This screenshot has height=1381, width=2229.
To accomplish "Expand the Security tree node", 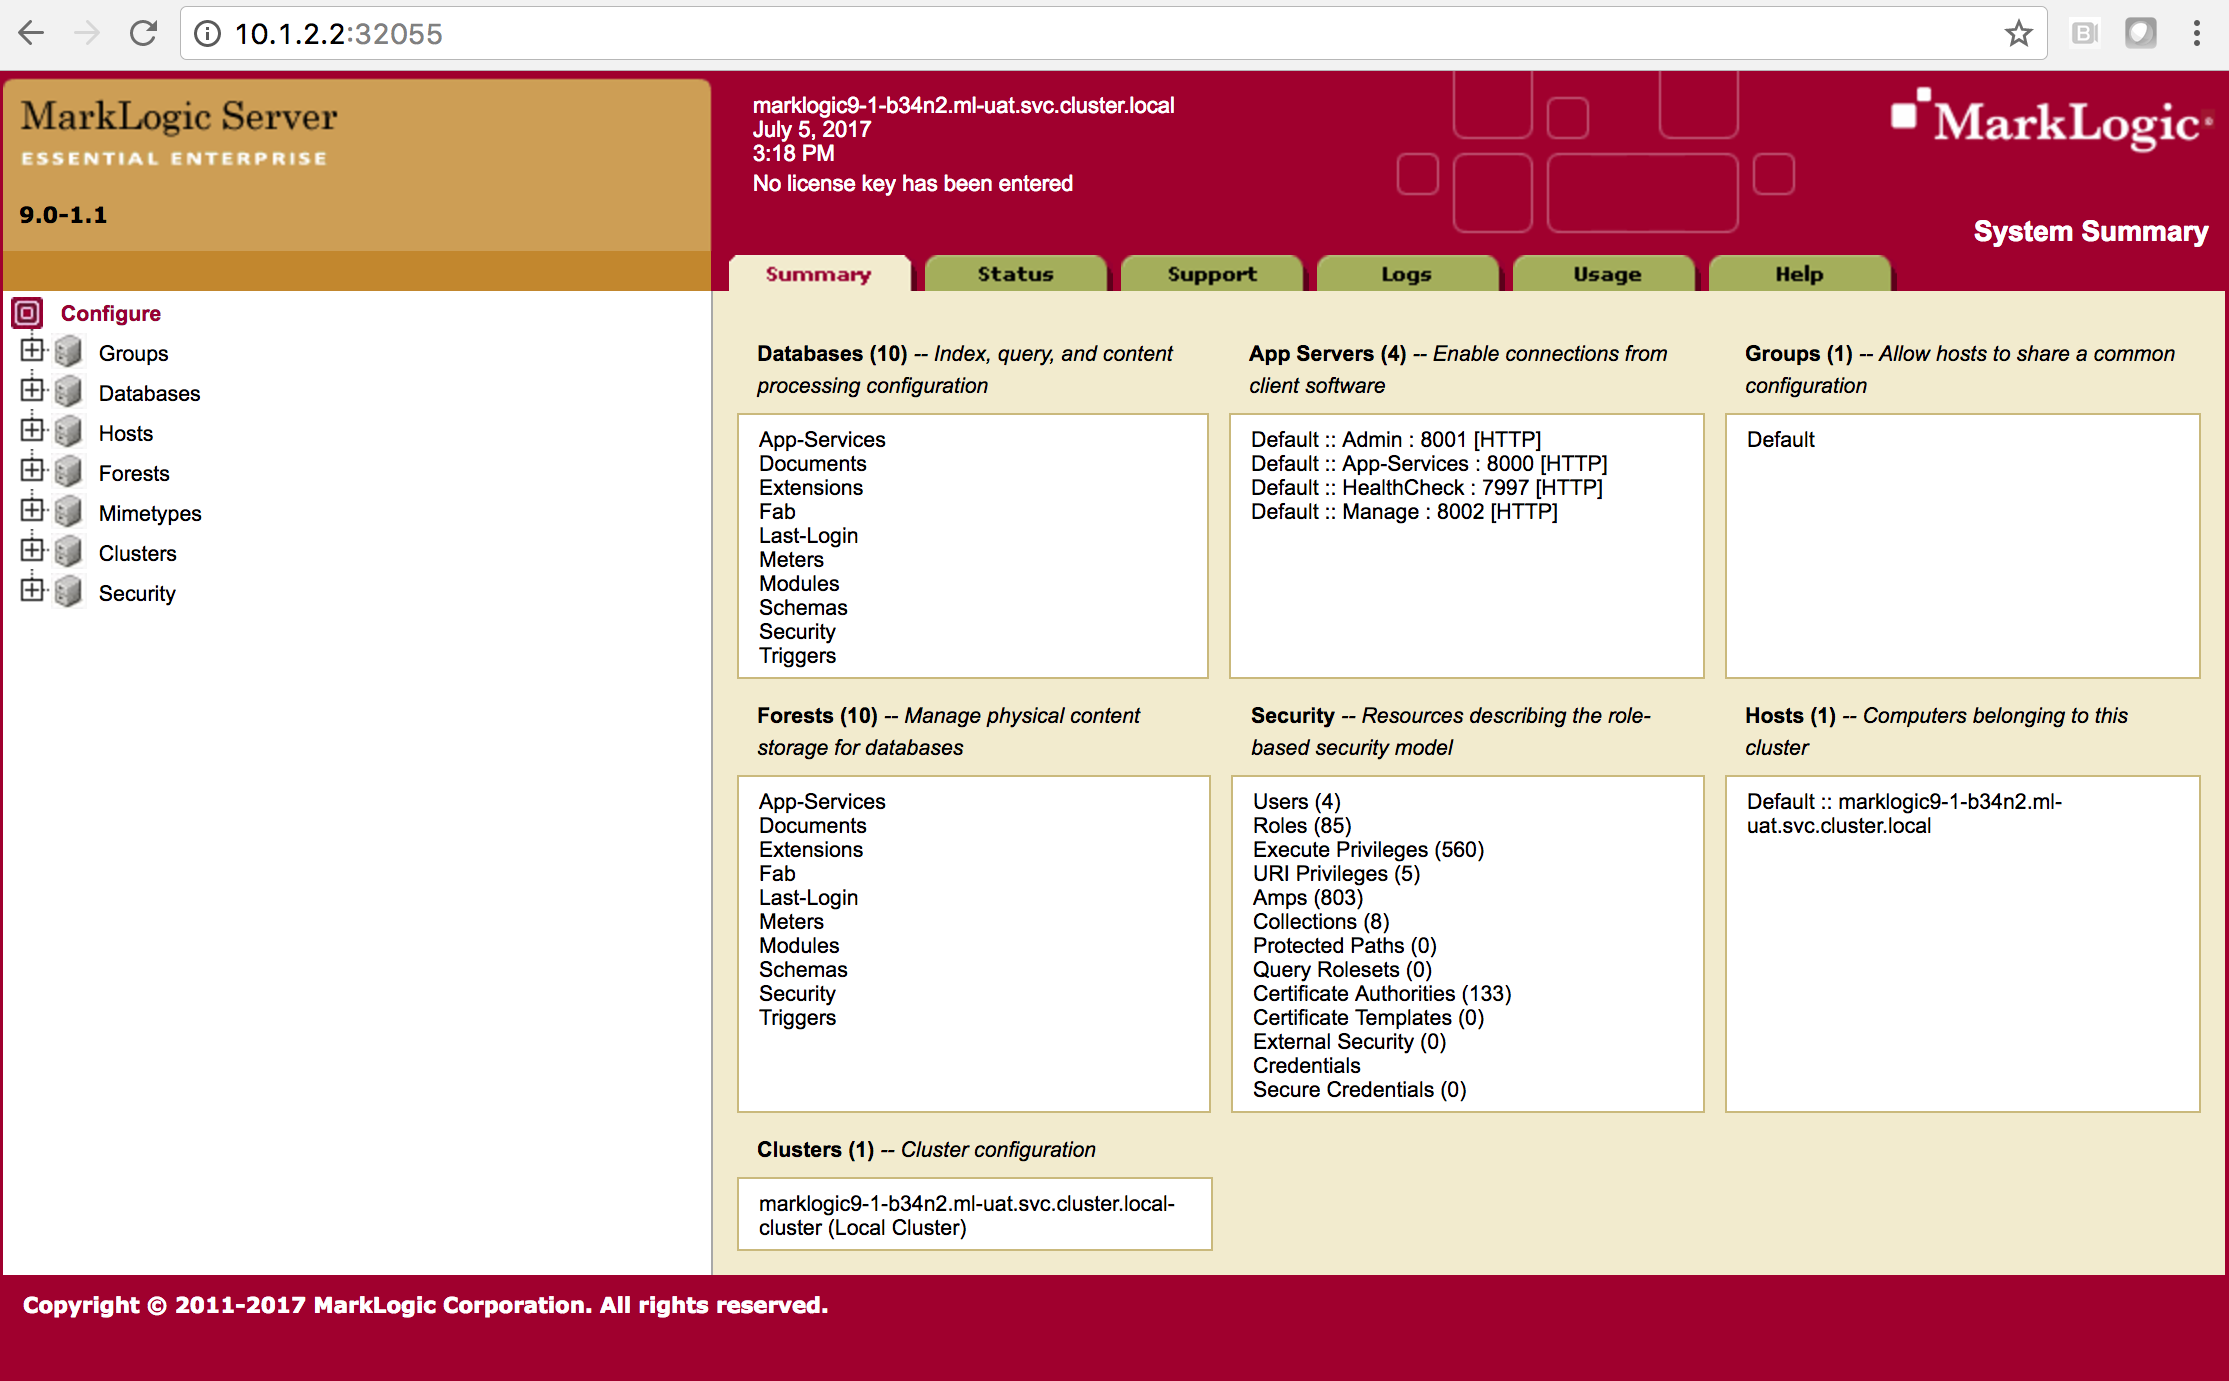I will tap(33, 589).
